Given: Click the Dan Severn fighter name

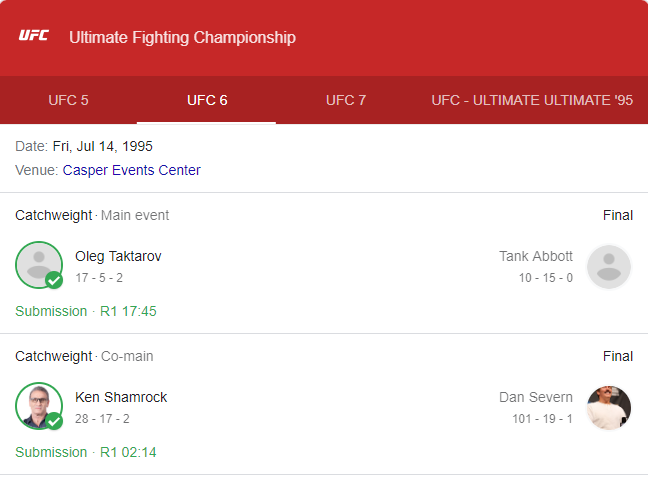Looking at the screenshot, I should tap(536, 397).
